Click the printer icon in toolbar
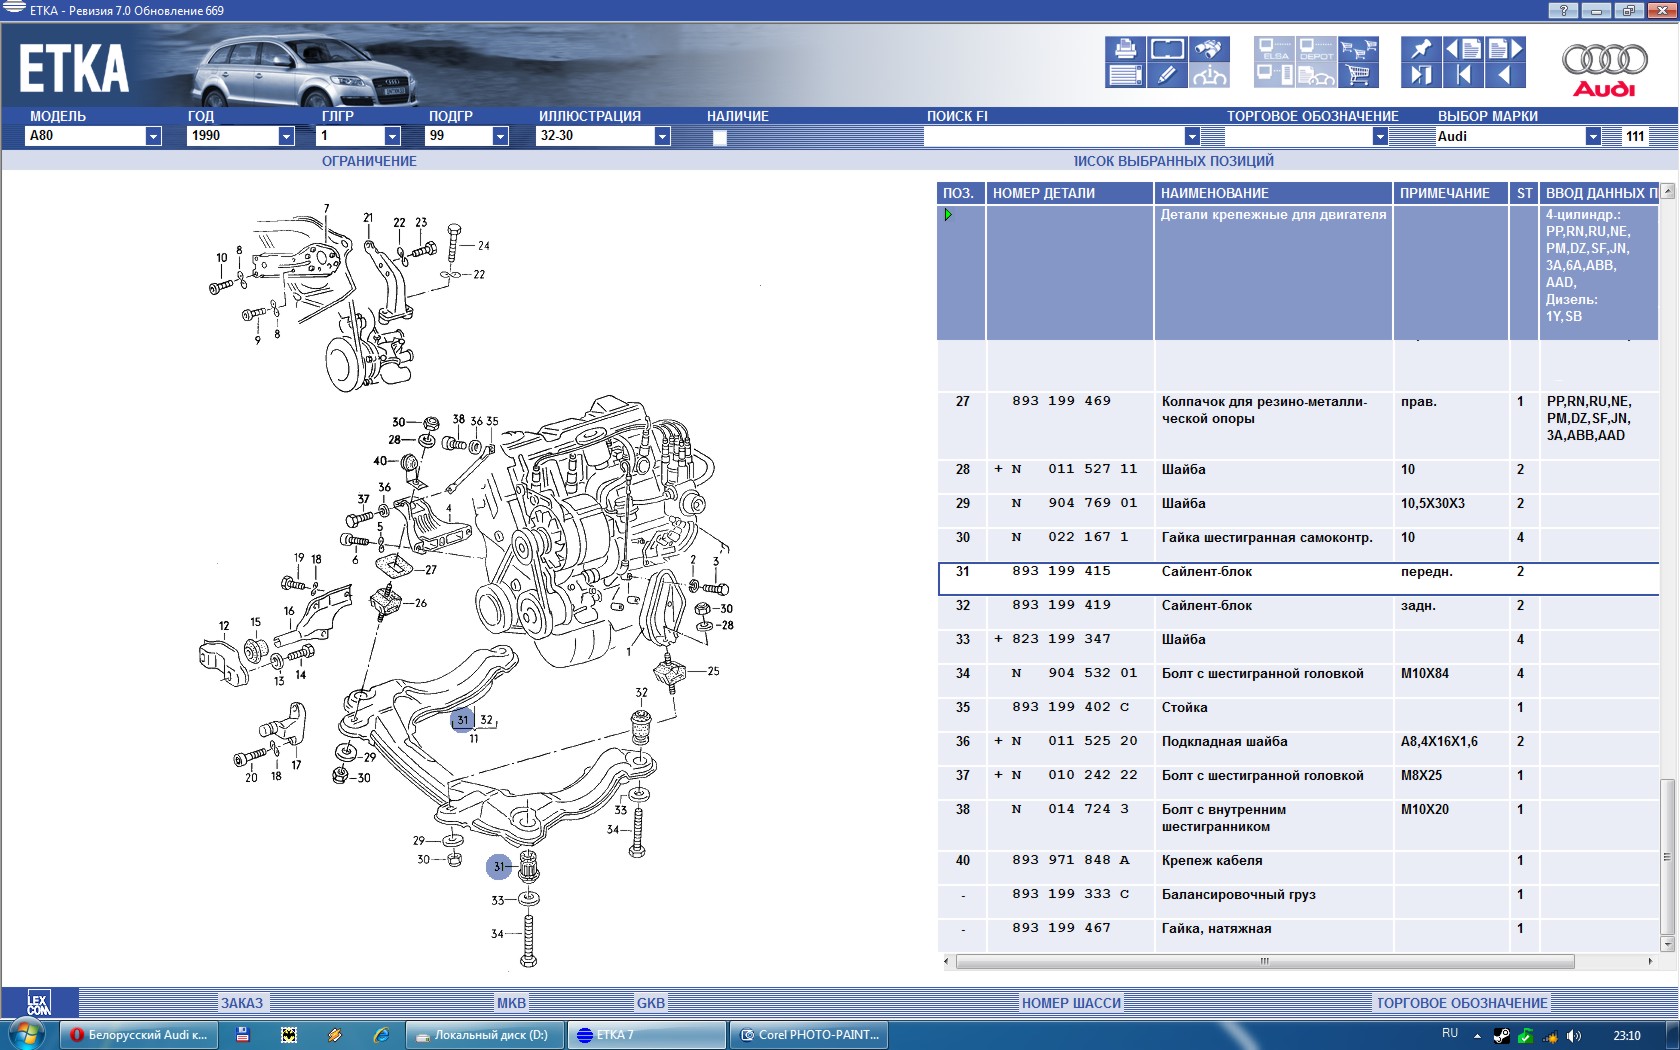This screenshot has height=1050, width=1680. point(1125,49)
